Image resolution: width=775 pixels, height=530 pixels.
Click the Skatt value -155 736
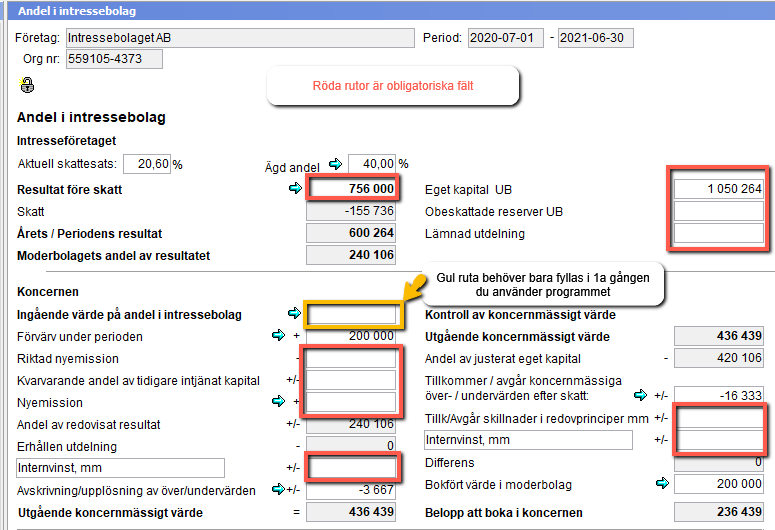point(351,211)
